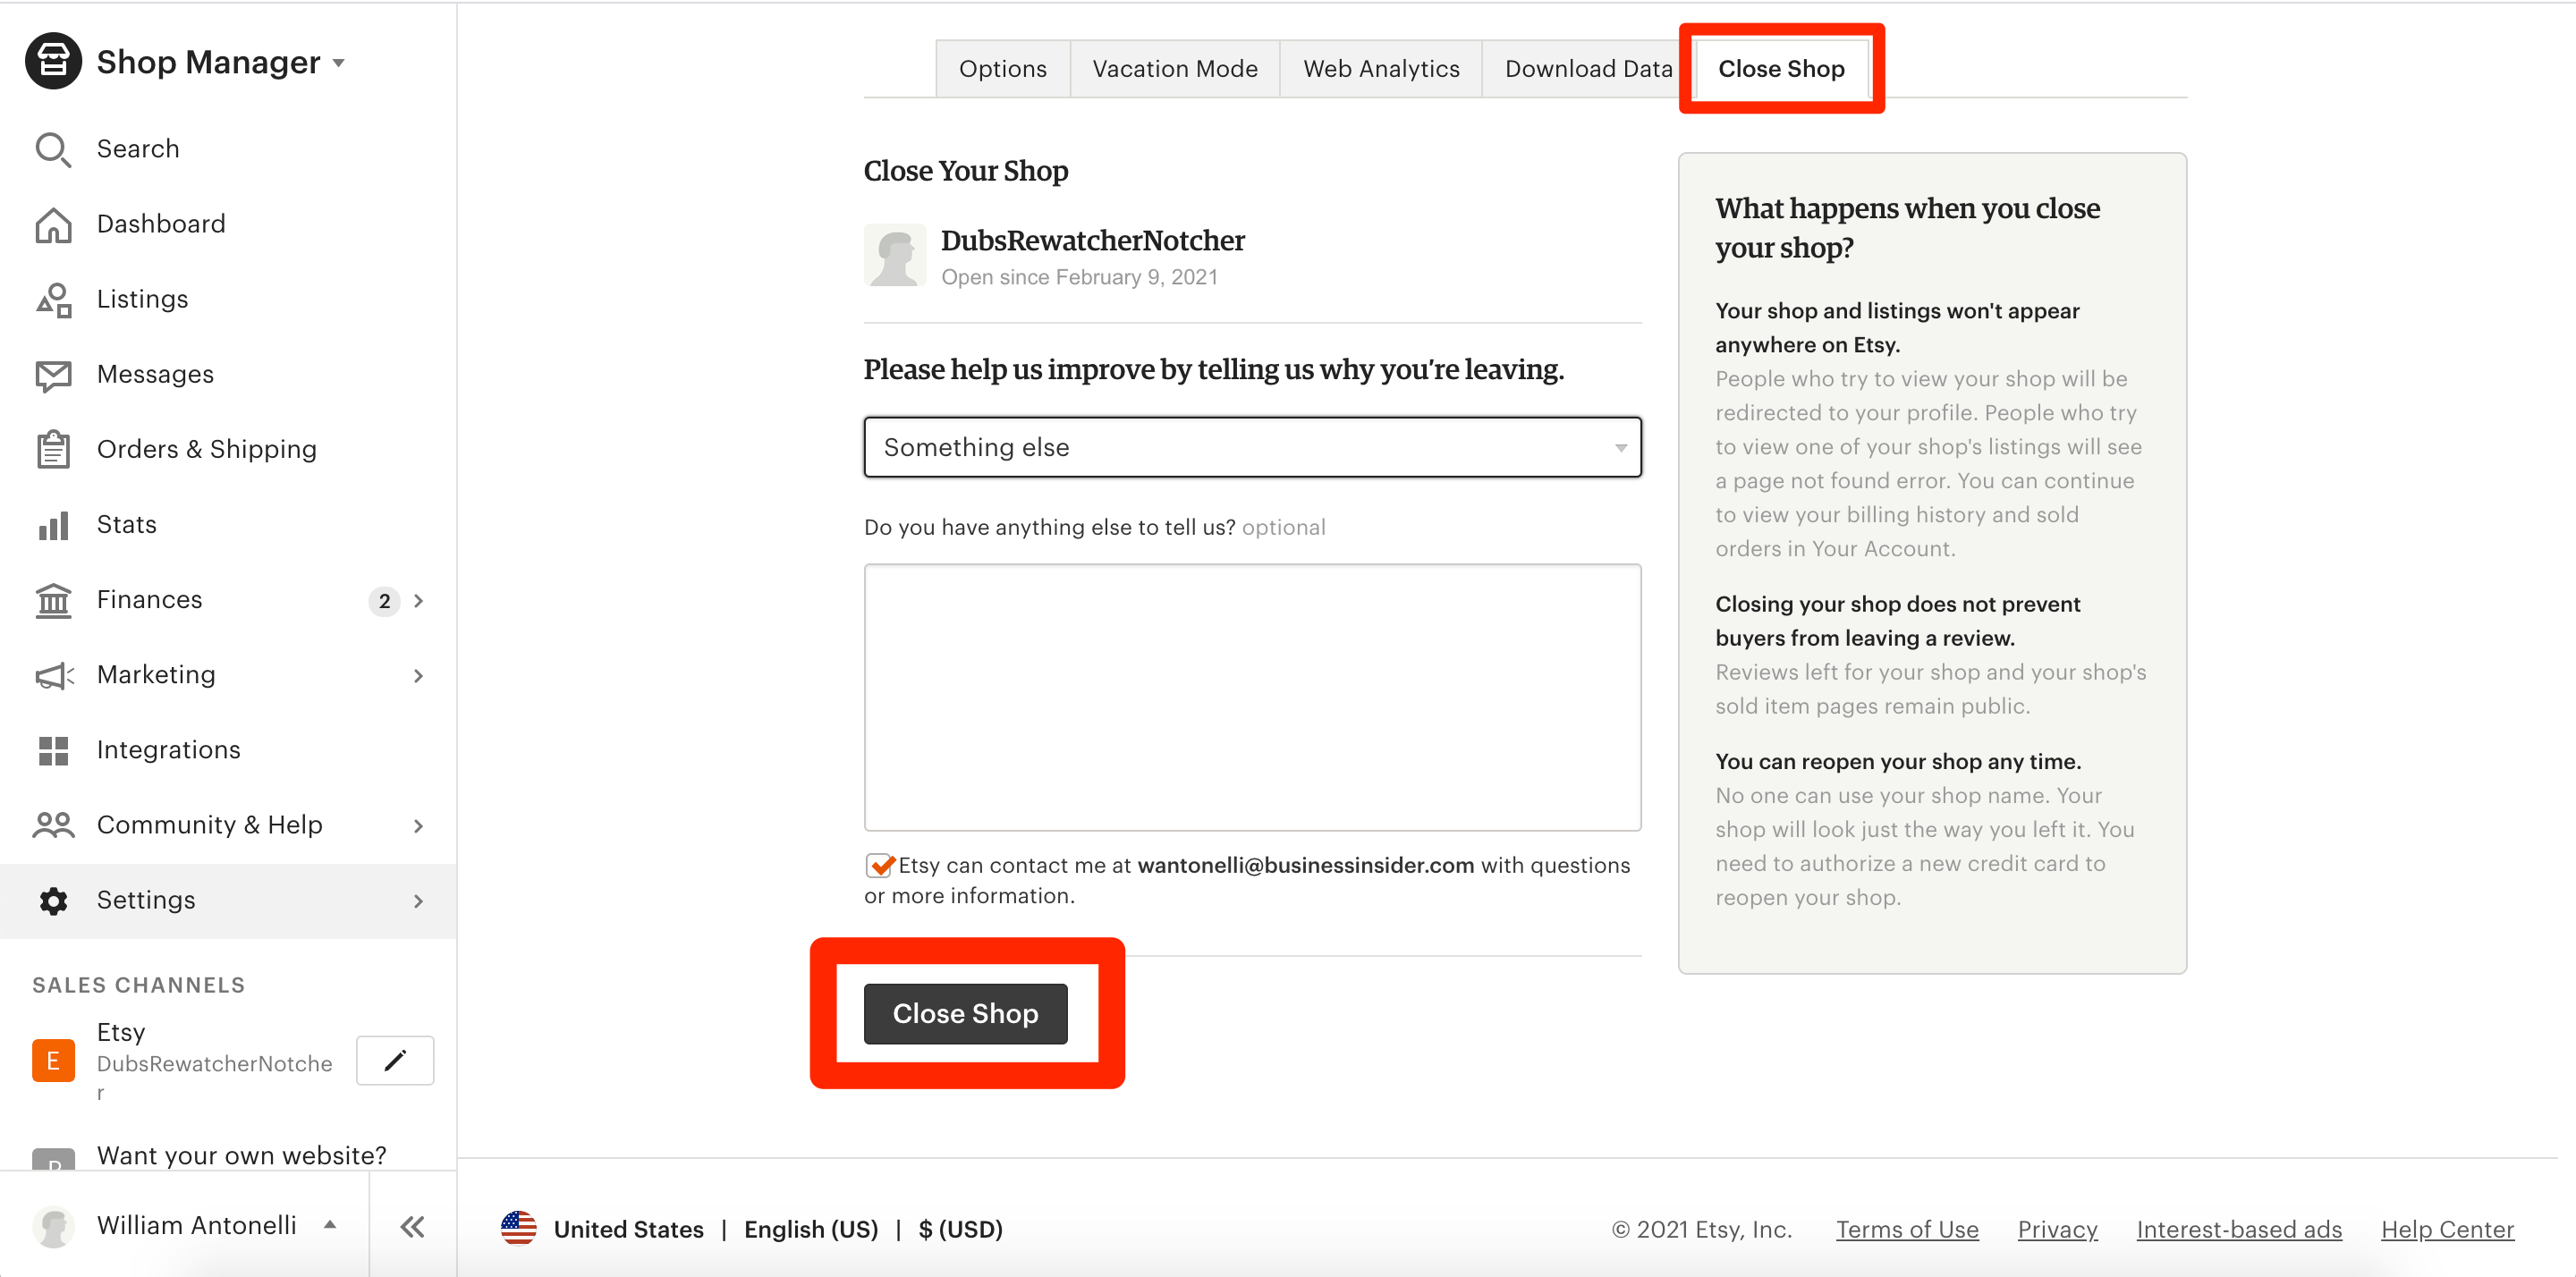Switch to the Web Analytics tab
Screen dimensions: 2576x1277
(x=1381, y=68)
